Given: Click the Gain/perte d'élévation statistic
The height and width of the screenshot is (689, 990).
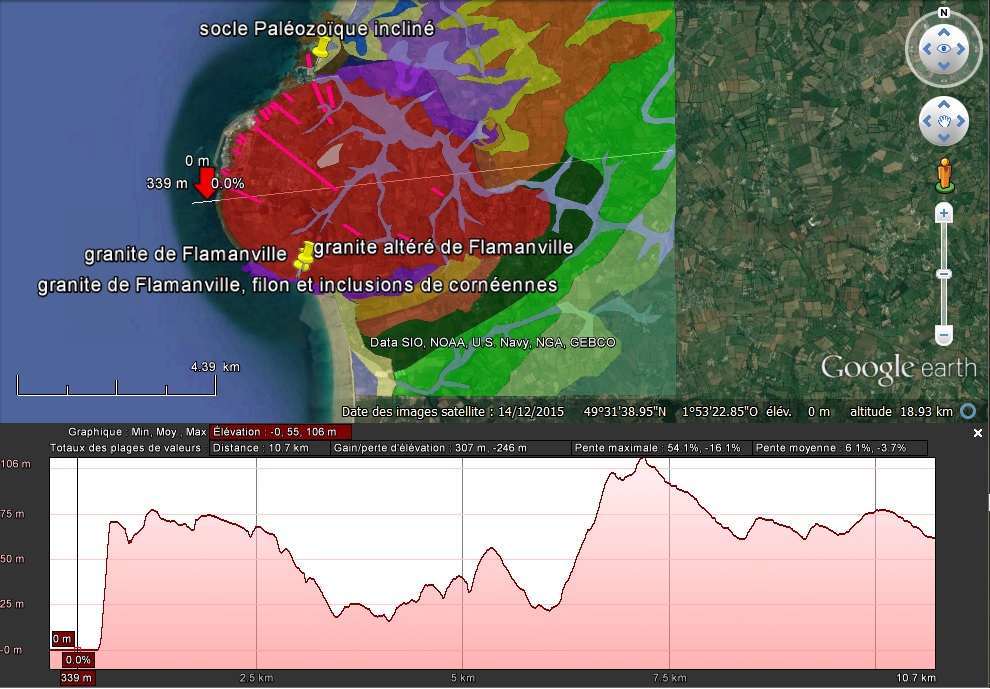Looking at the screenshot, I should [x=450, y=448].
